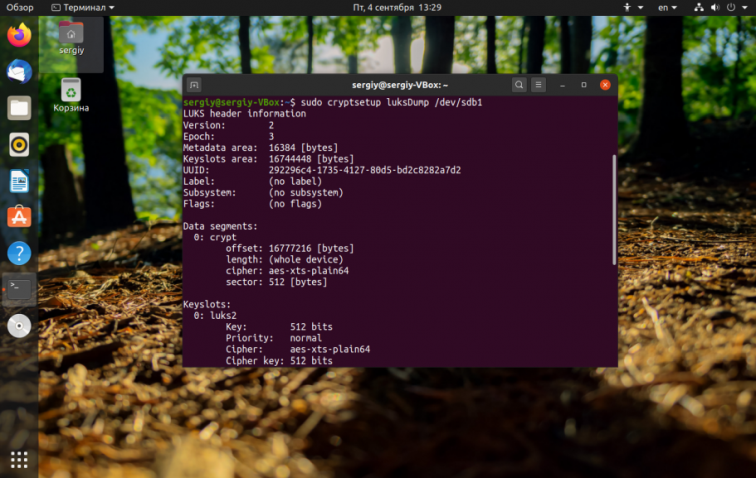Click the terminal search icon
The height and width of the screenshot is (478, 756).
519,85
